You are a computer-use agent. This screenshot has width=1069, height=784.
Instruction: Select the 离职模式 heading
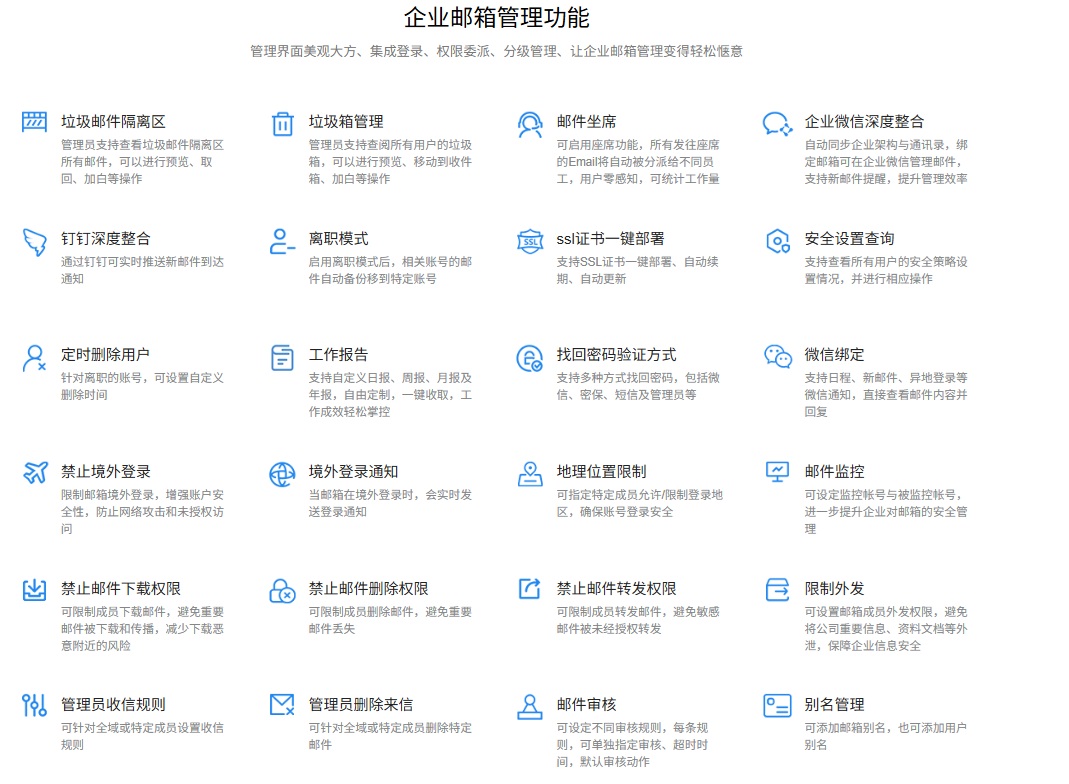(339, 239)
